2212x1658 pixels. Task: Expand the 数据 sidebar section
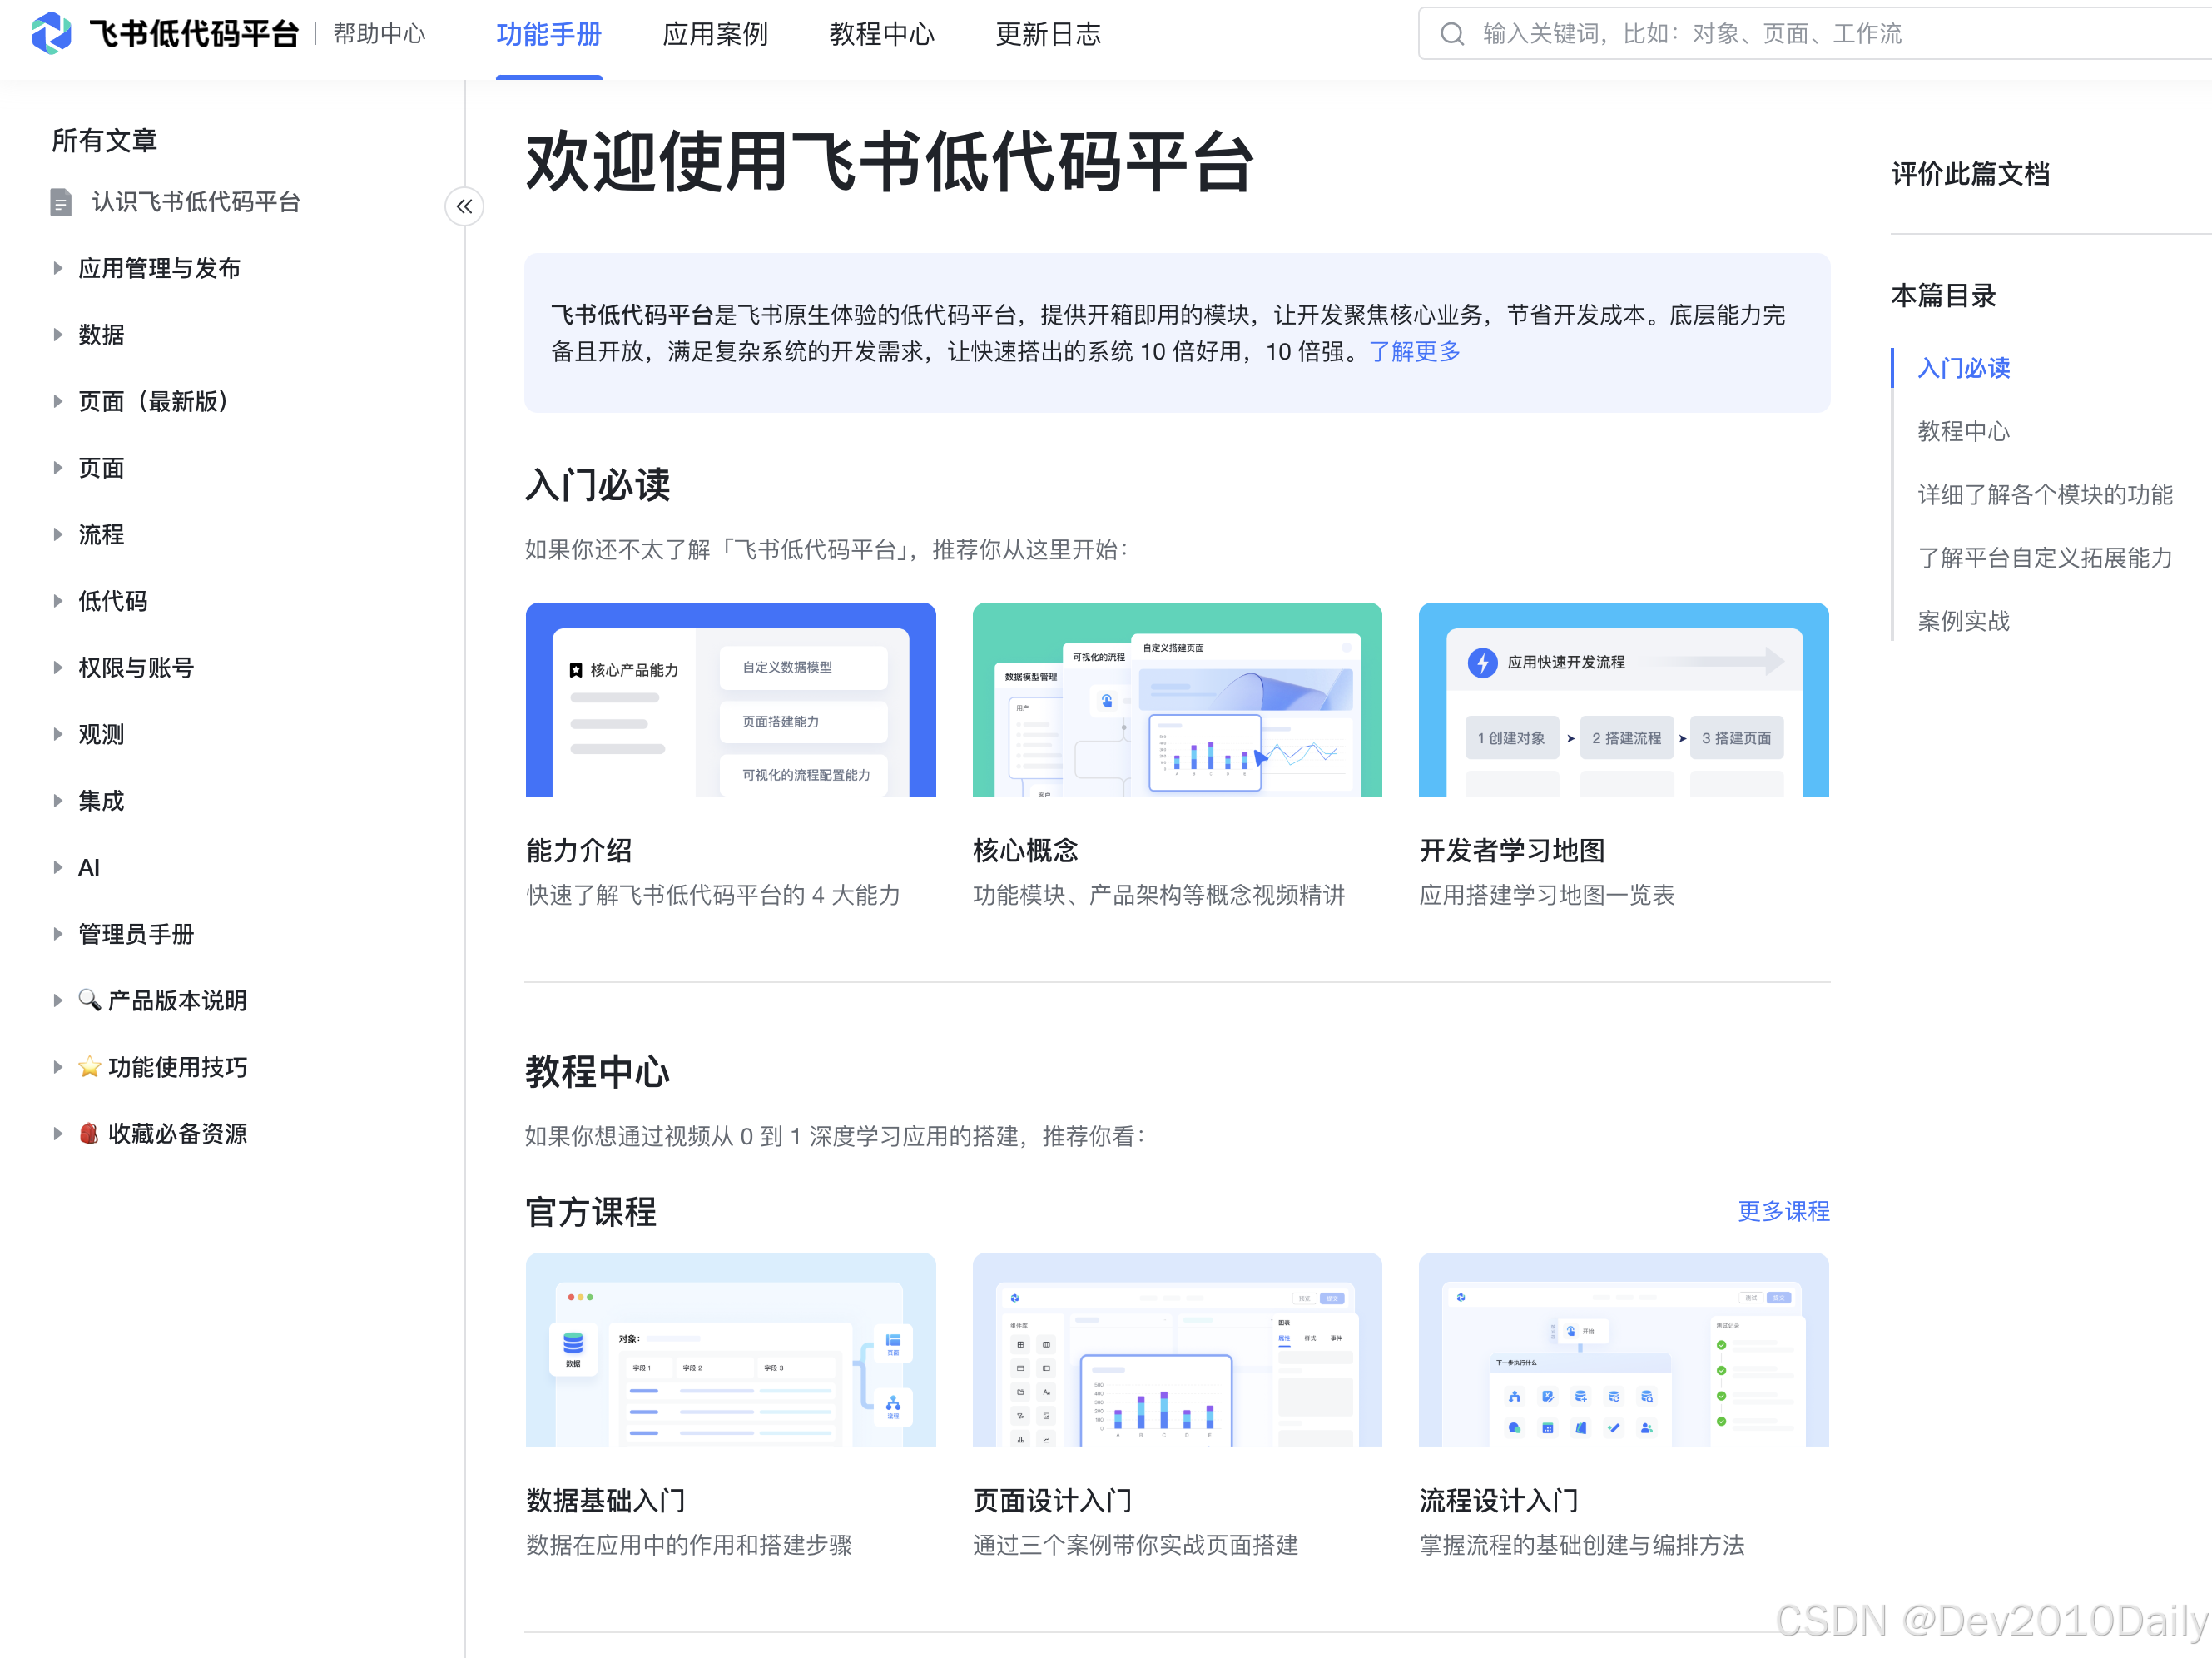[x=58, y=335]
